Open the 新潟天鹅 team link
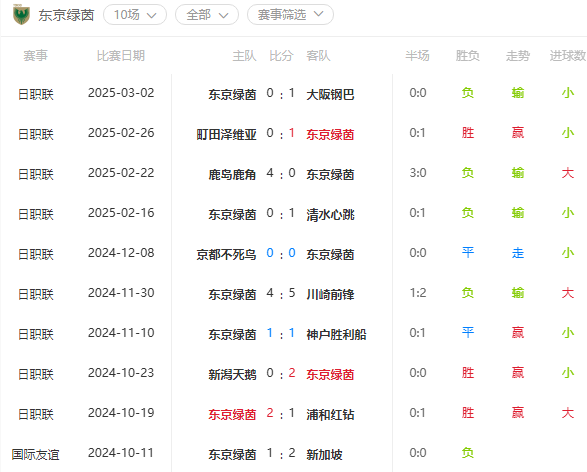The width and height of the screenshot is (587, 472). [x=232, y=375]
